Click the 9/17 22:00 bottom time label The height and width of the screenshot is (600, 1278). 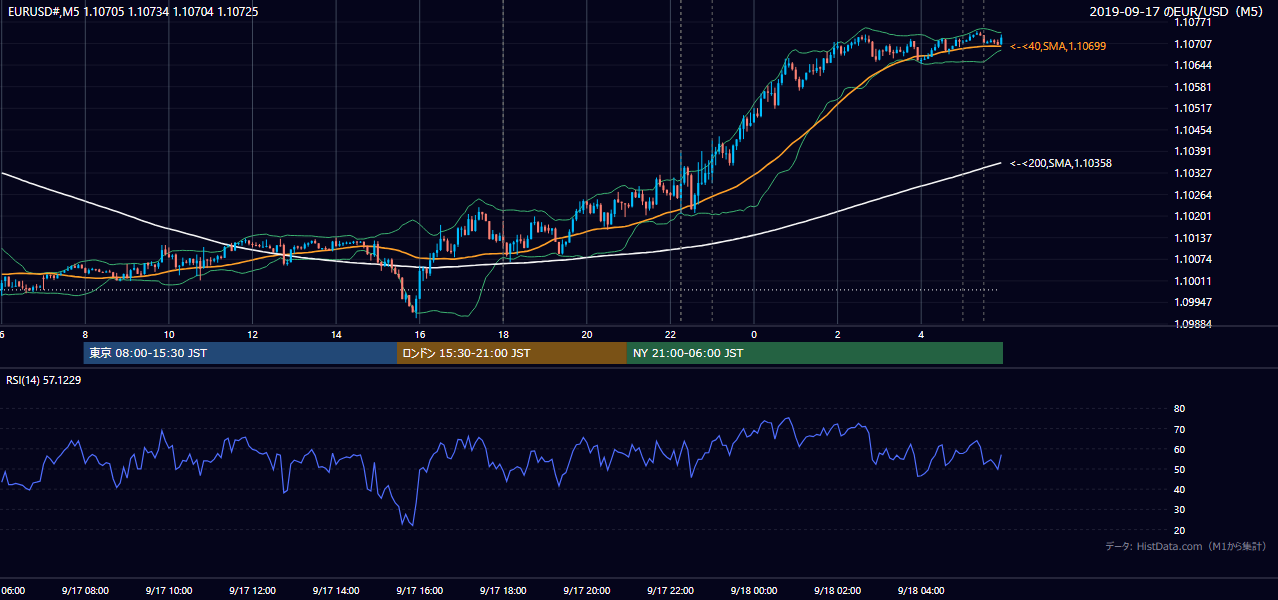pos(671,591)
